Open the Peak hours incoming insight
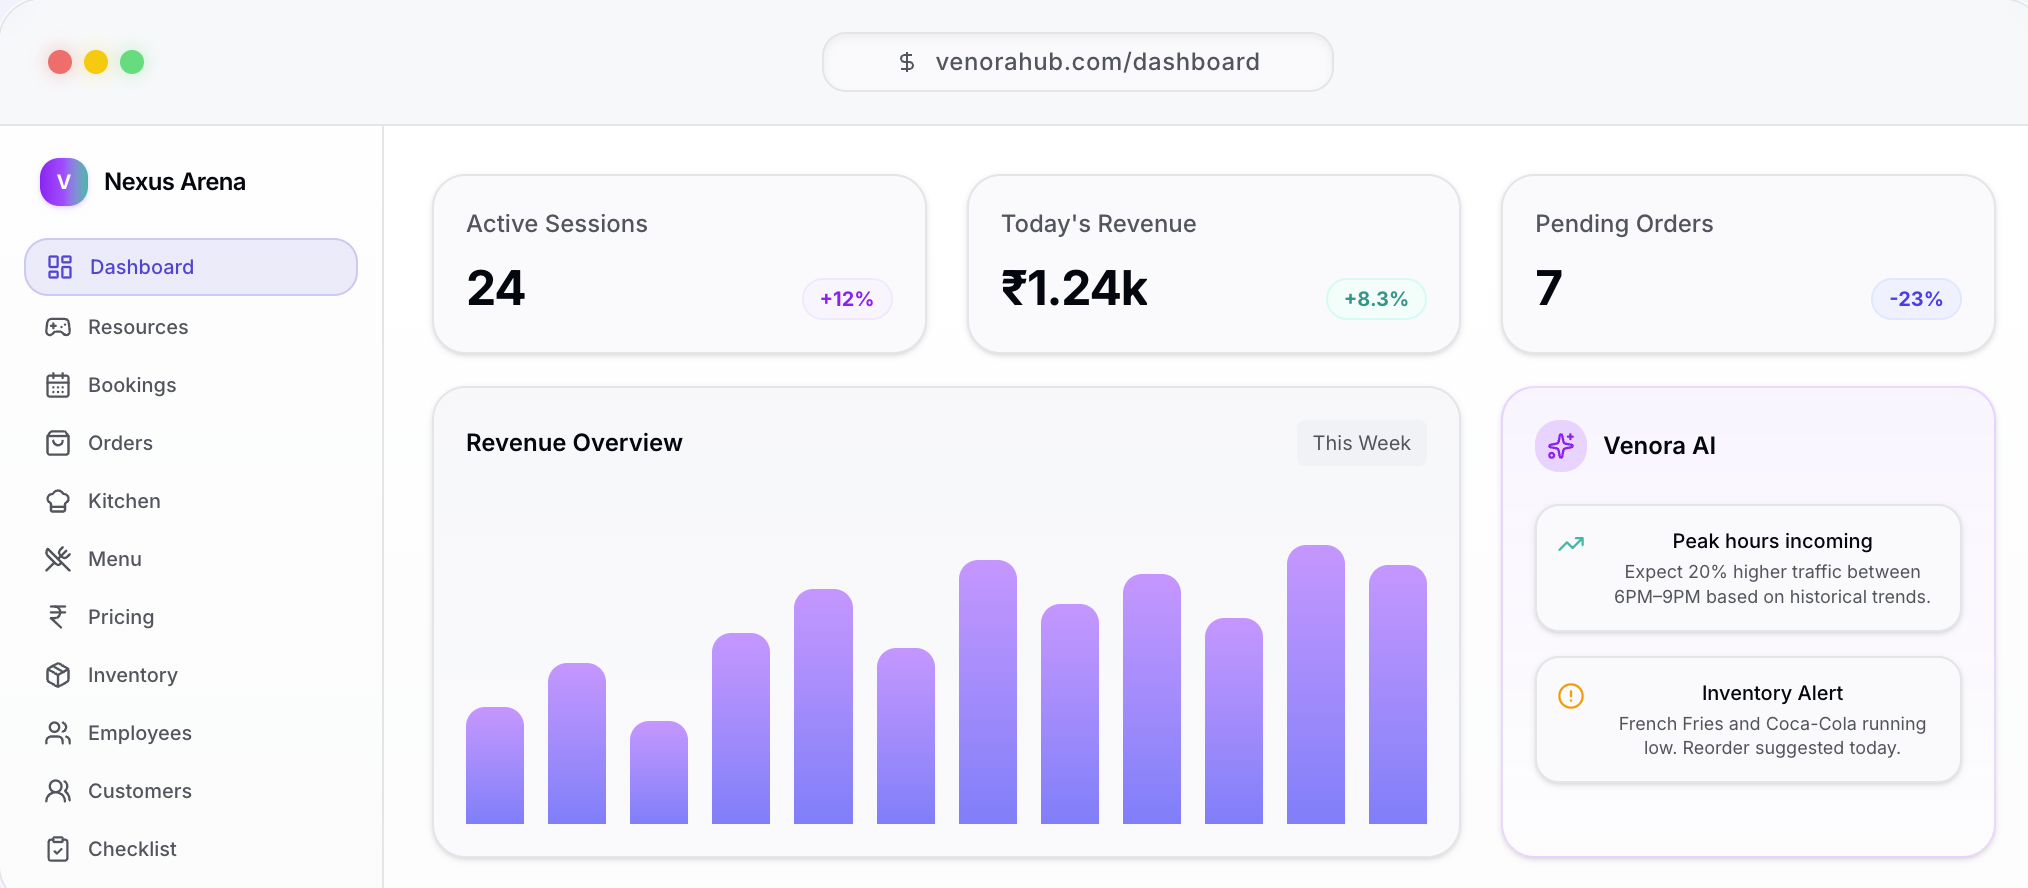This screenshot has height=888, width=2028. 1748,568
